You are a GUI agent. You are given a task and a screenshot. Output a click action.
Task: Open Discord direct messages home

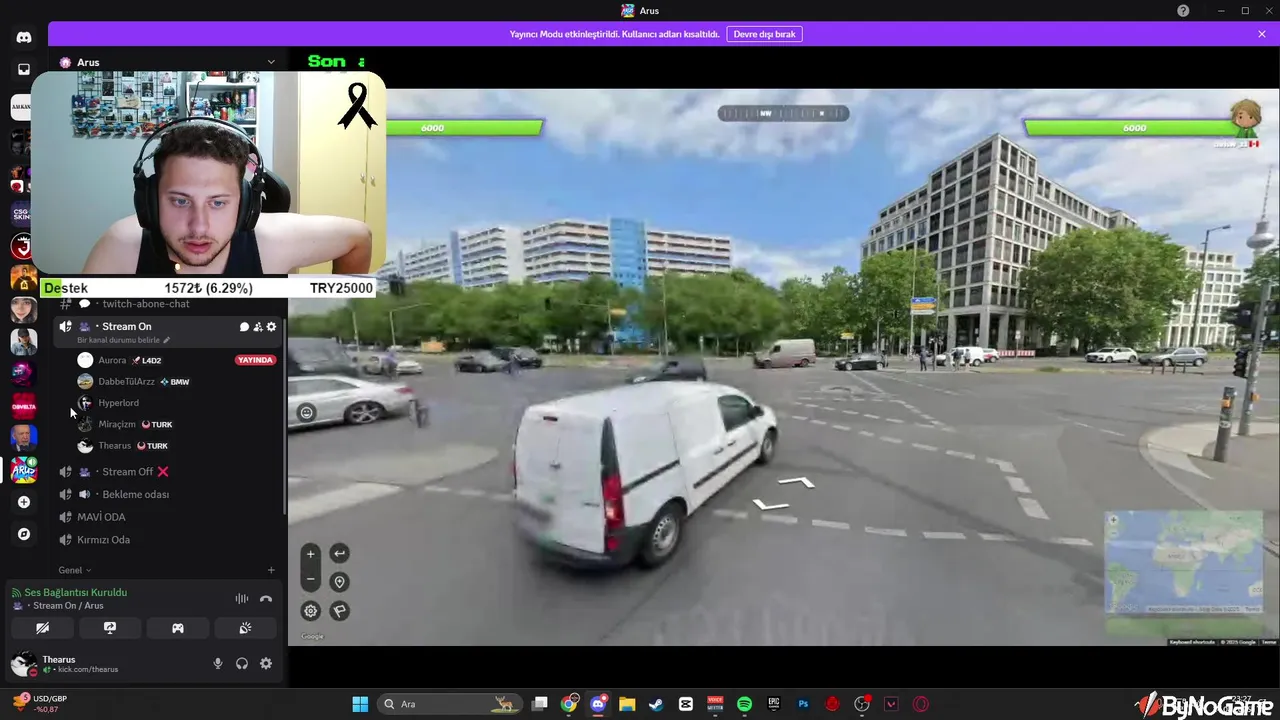click(x=24, y=37)
